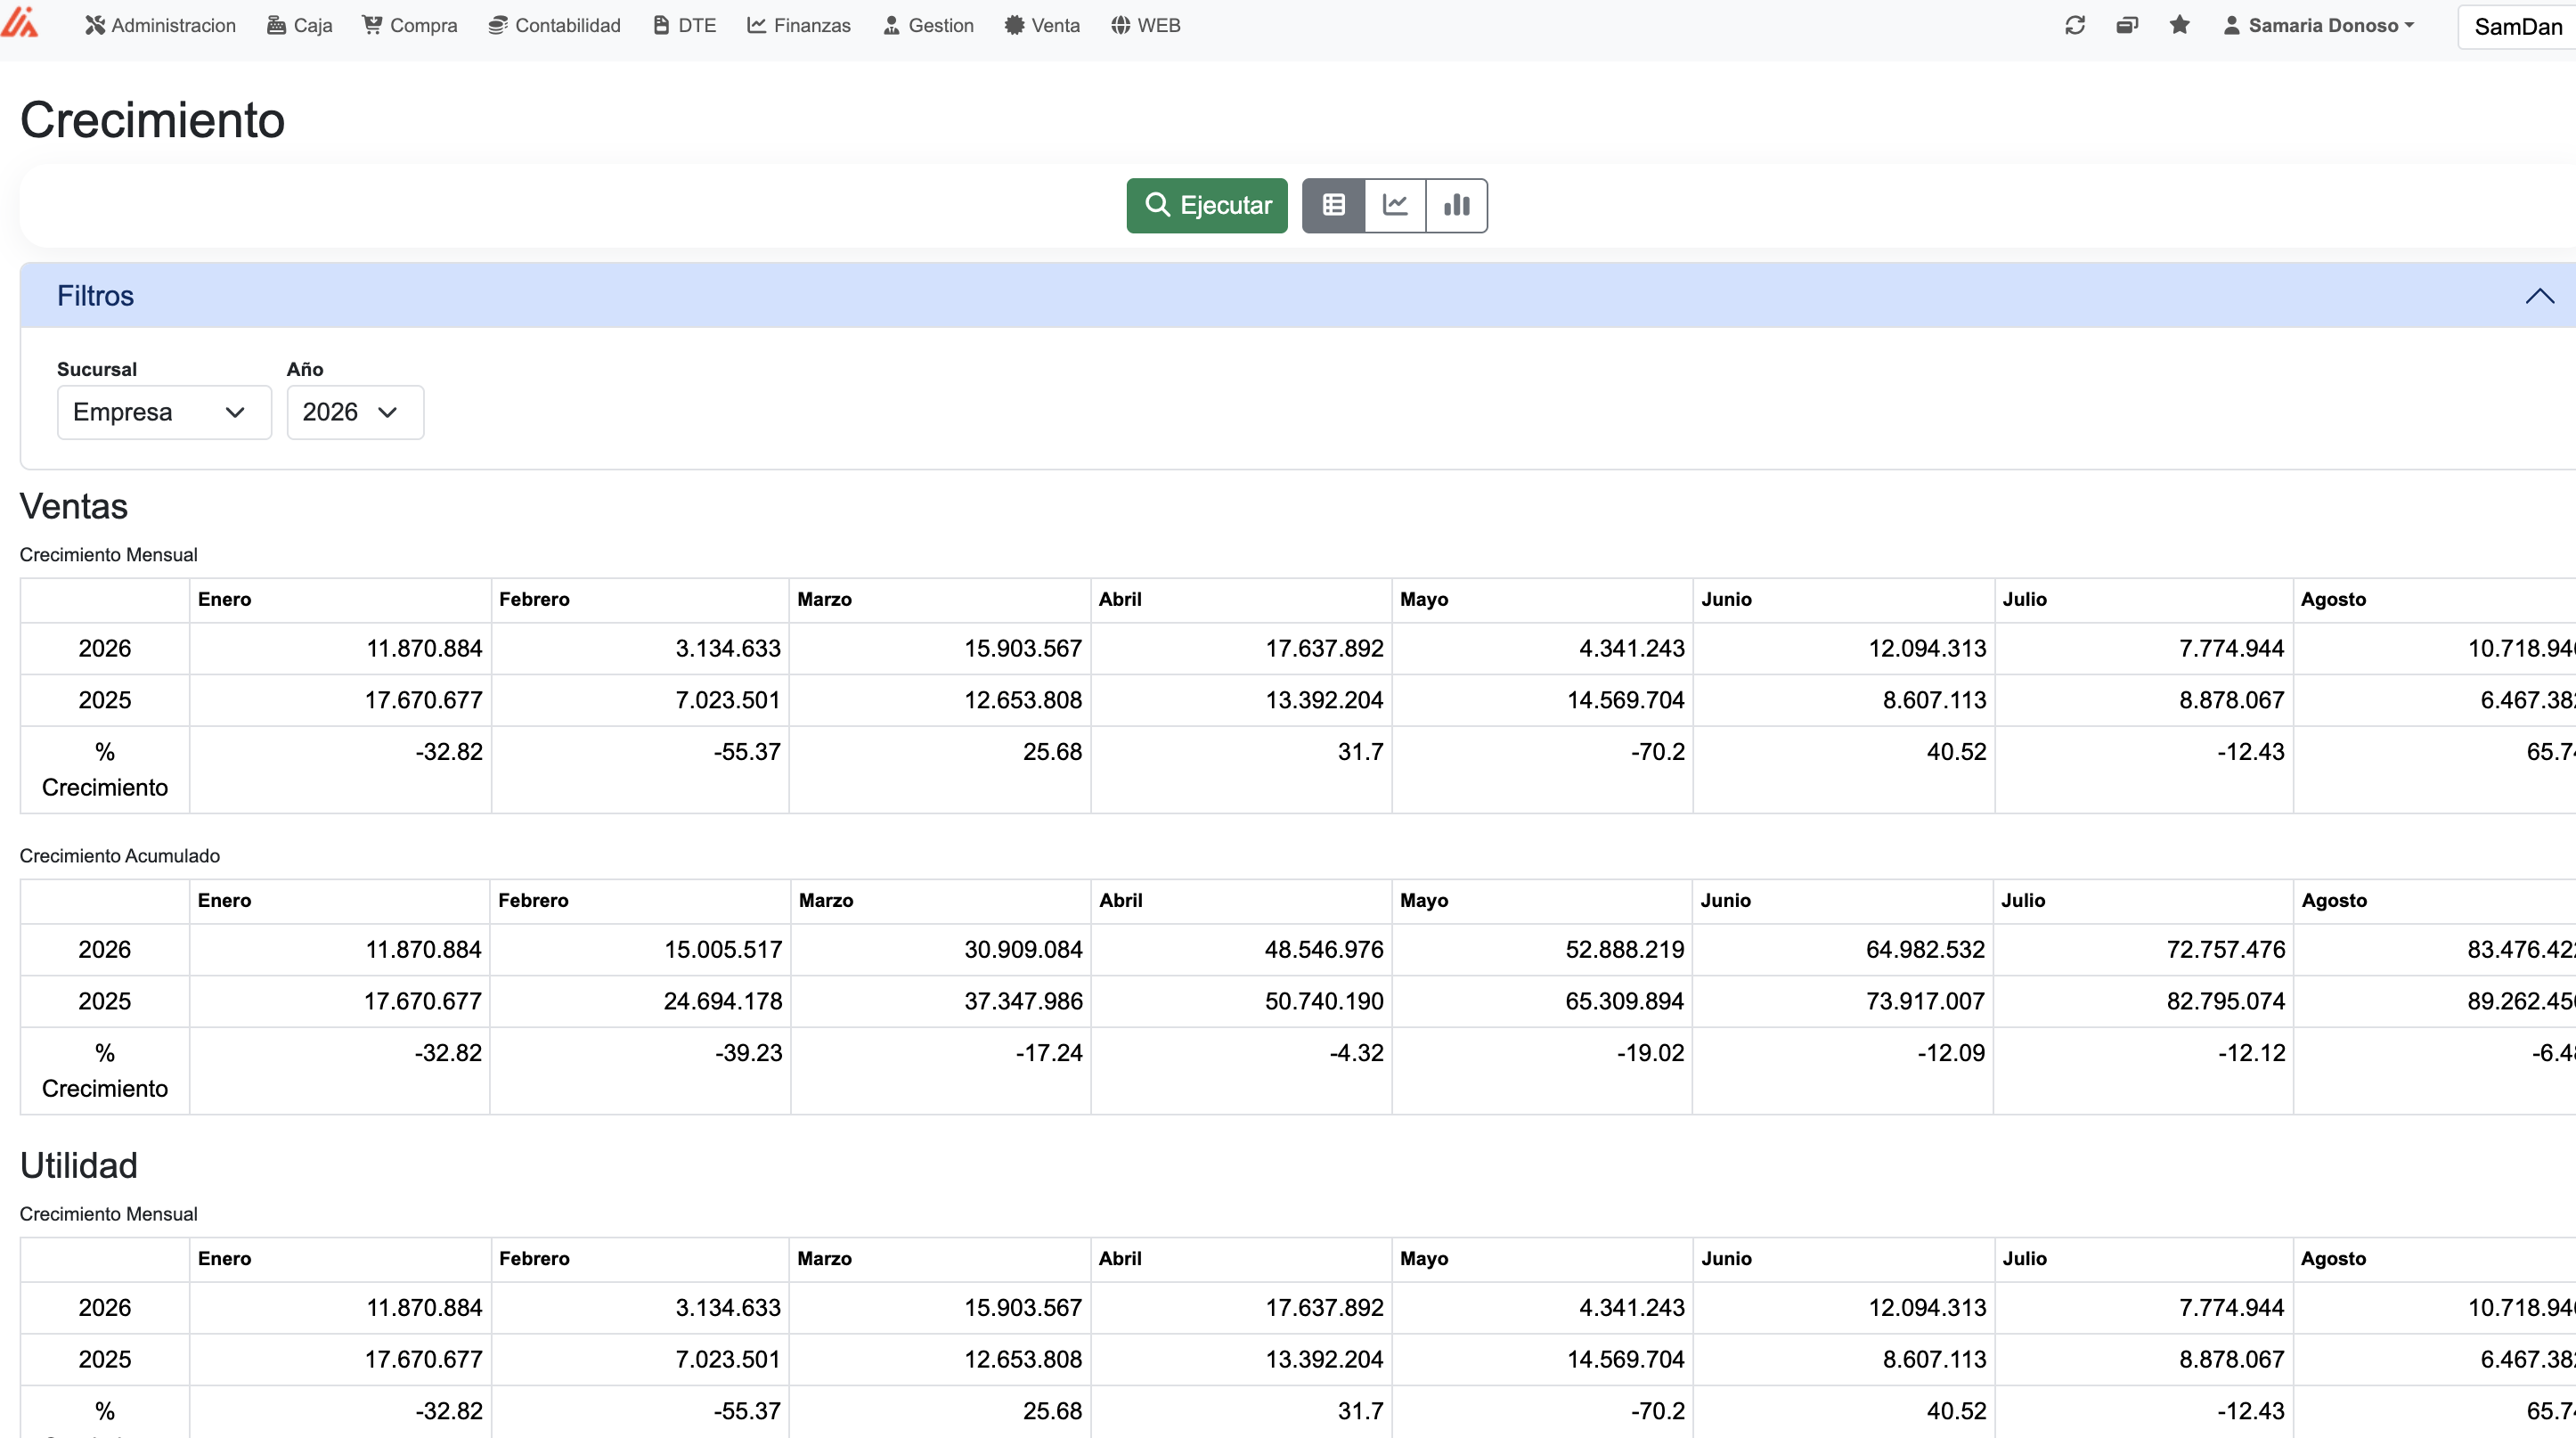Click the favorites star icon
The height and width of the screenshot is (1438, 2576).
2180,25
